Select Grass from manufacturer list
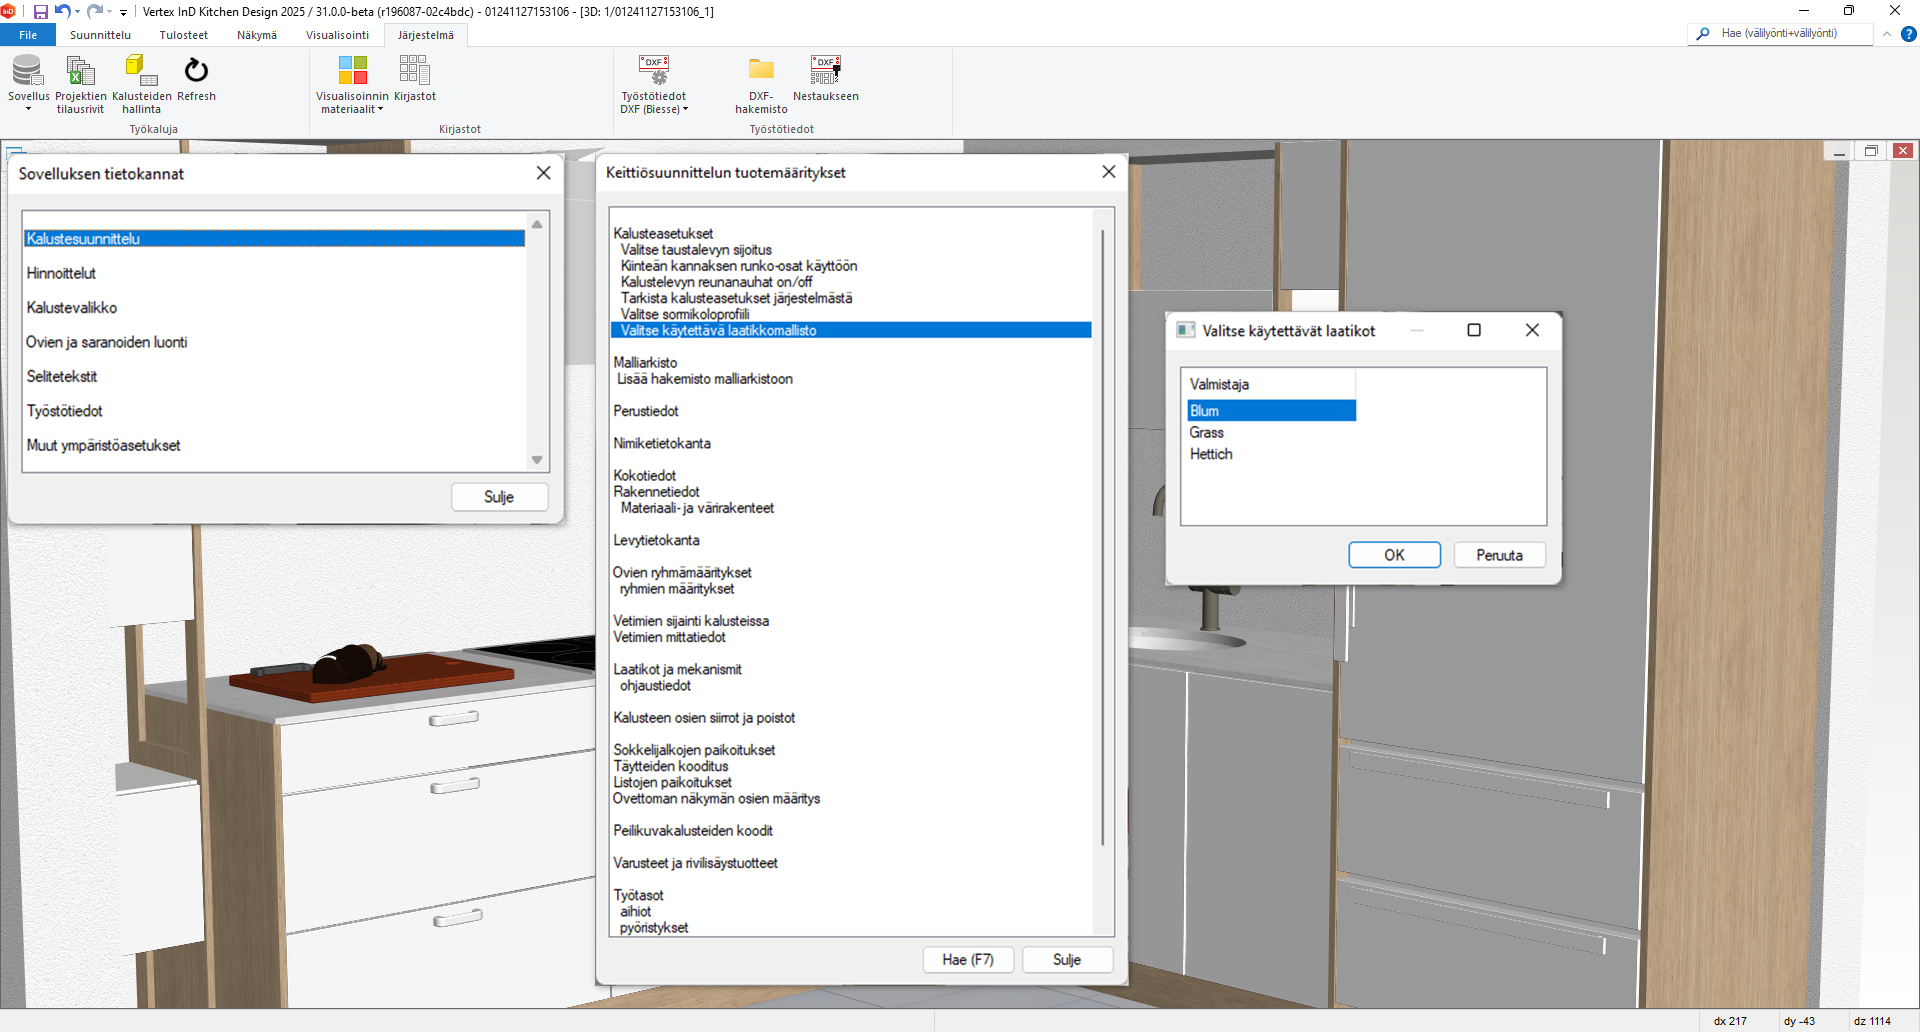Image resolution: width=1920 pixels, height=1032 pixels. click(1207, 433)
